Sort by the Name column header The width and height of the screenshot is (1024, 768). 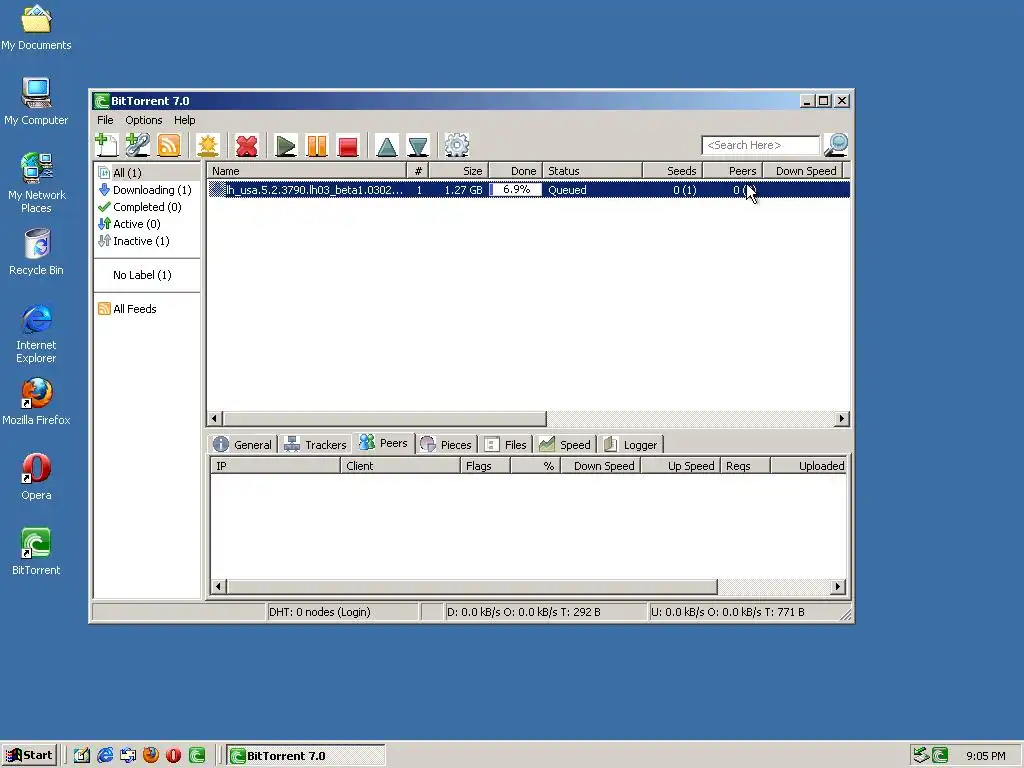[306, 171]
